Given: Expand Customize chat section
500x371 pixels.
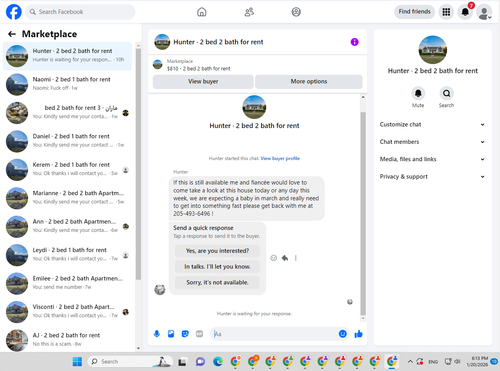Looking at the screenshot, I should [x=432, y=125].
